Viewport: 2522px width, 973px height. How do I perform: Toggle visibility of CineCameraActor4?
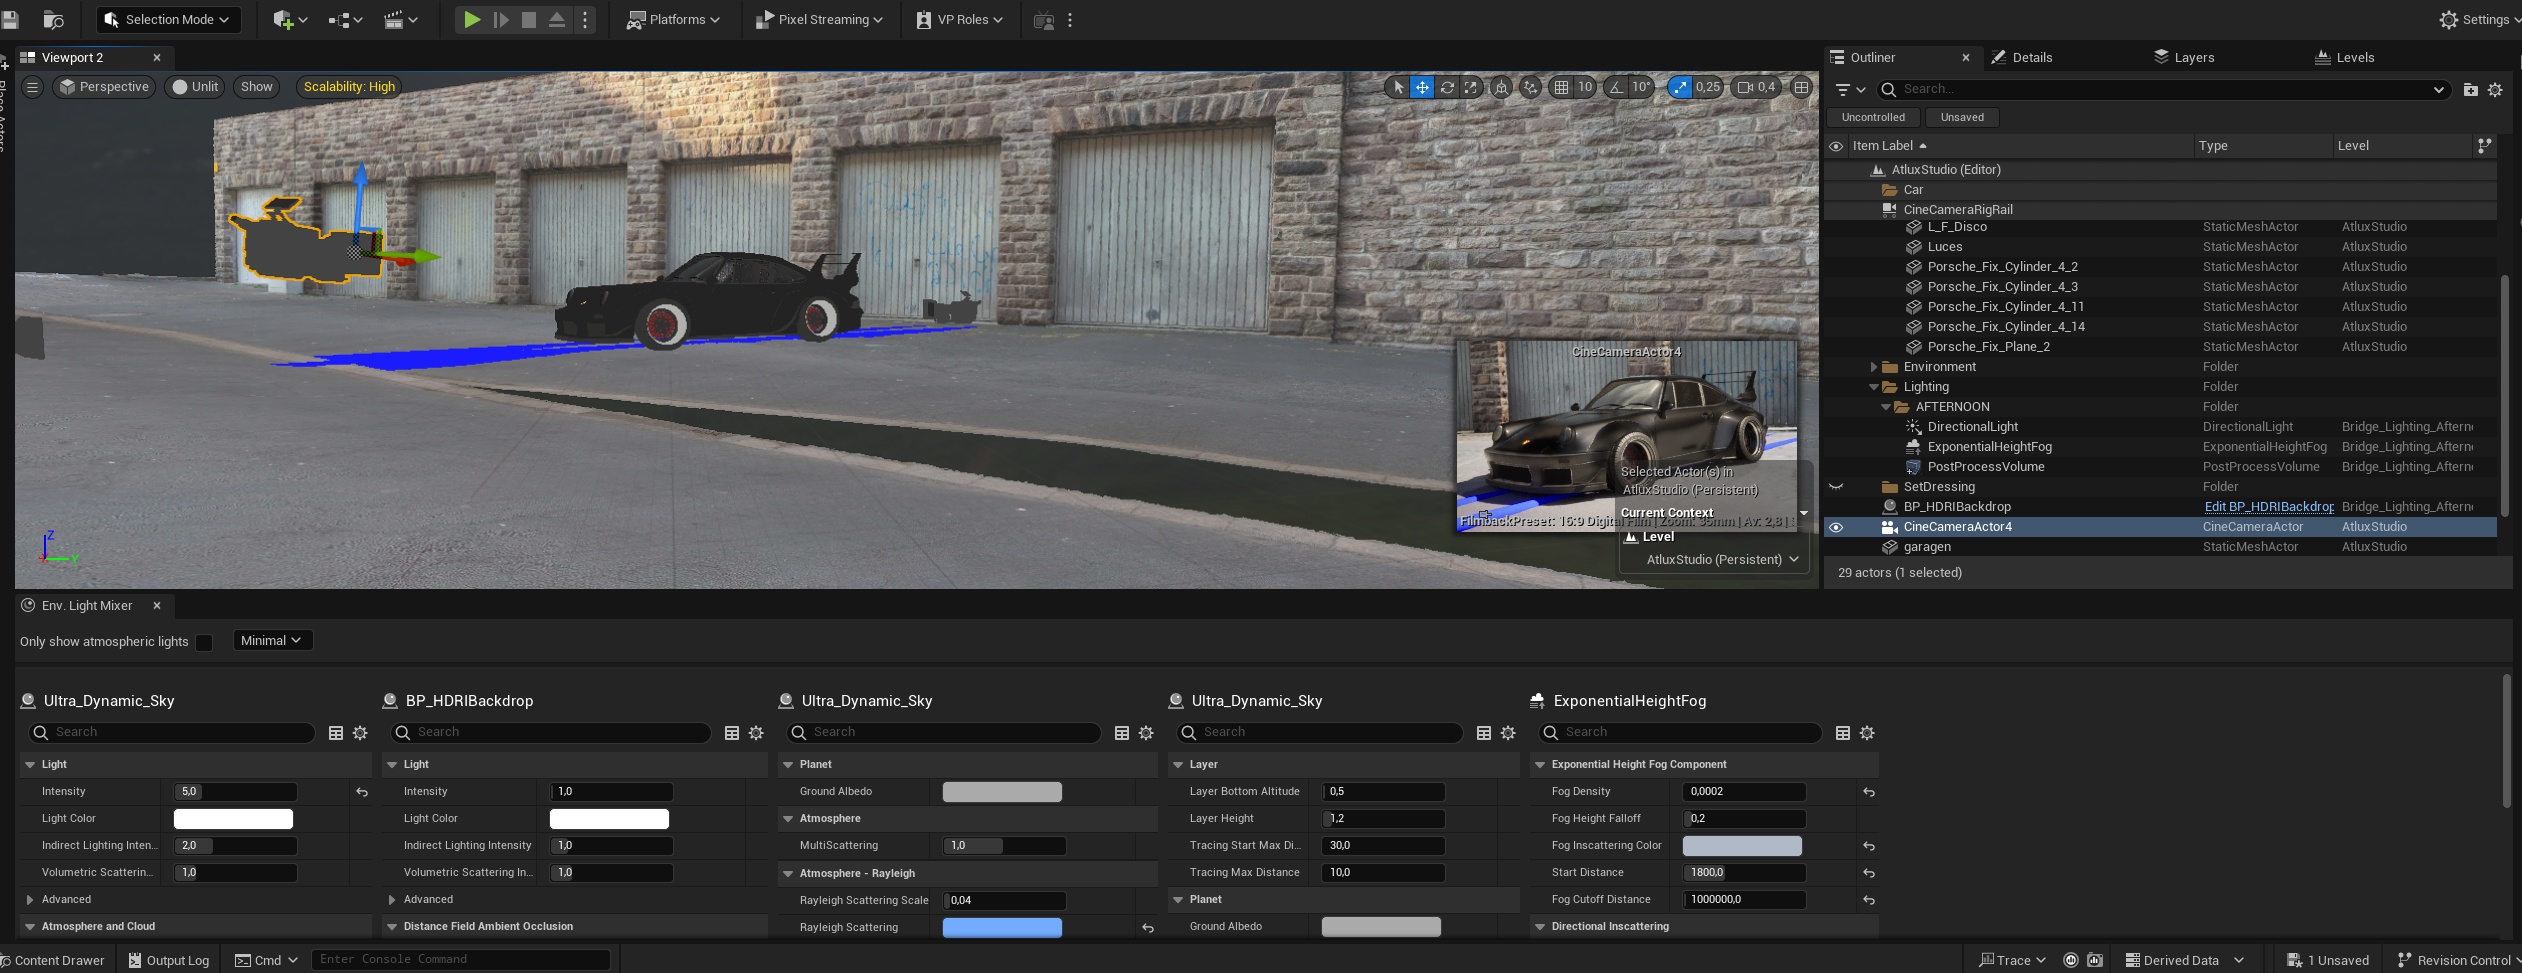tap(1836, 527)
